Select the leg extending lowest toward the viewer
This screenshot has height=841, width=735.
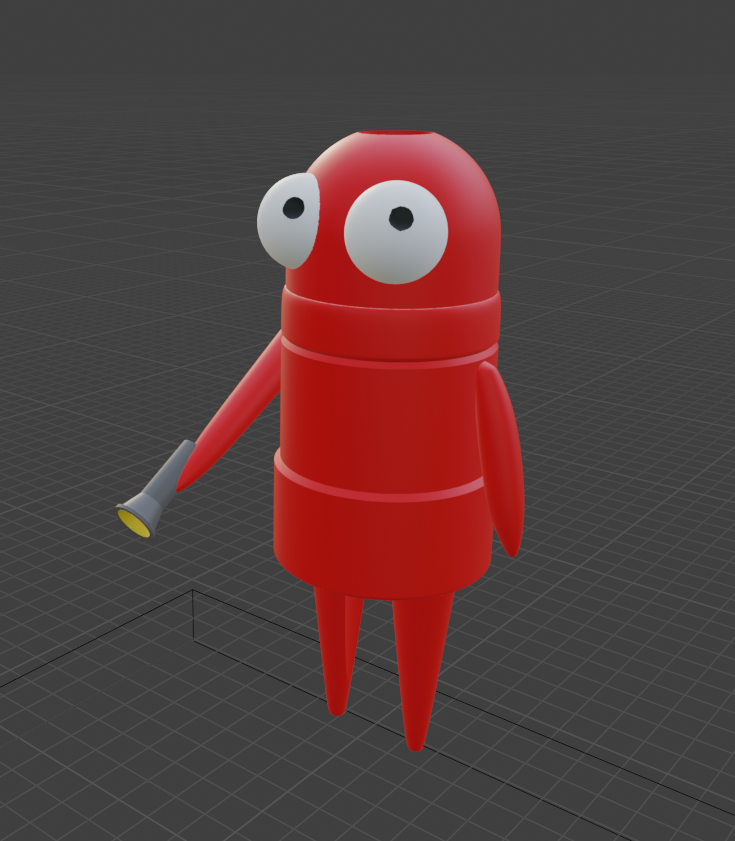click(423, 670)
